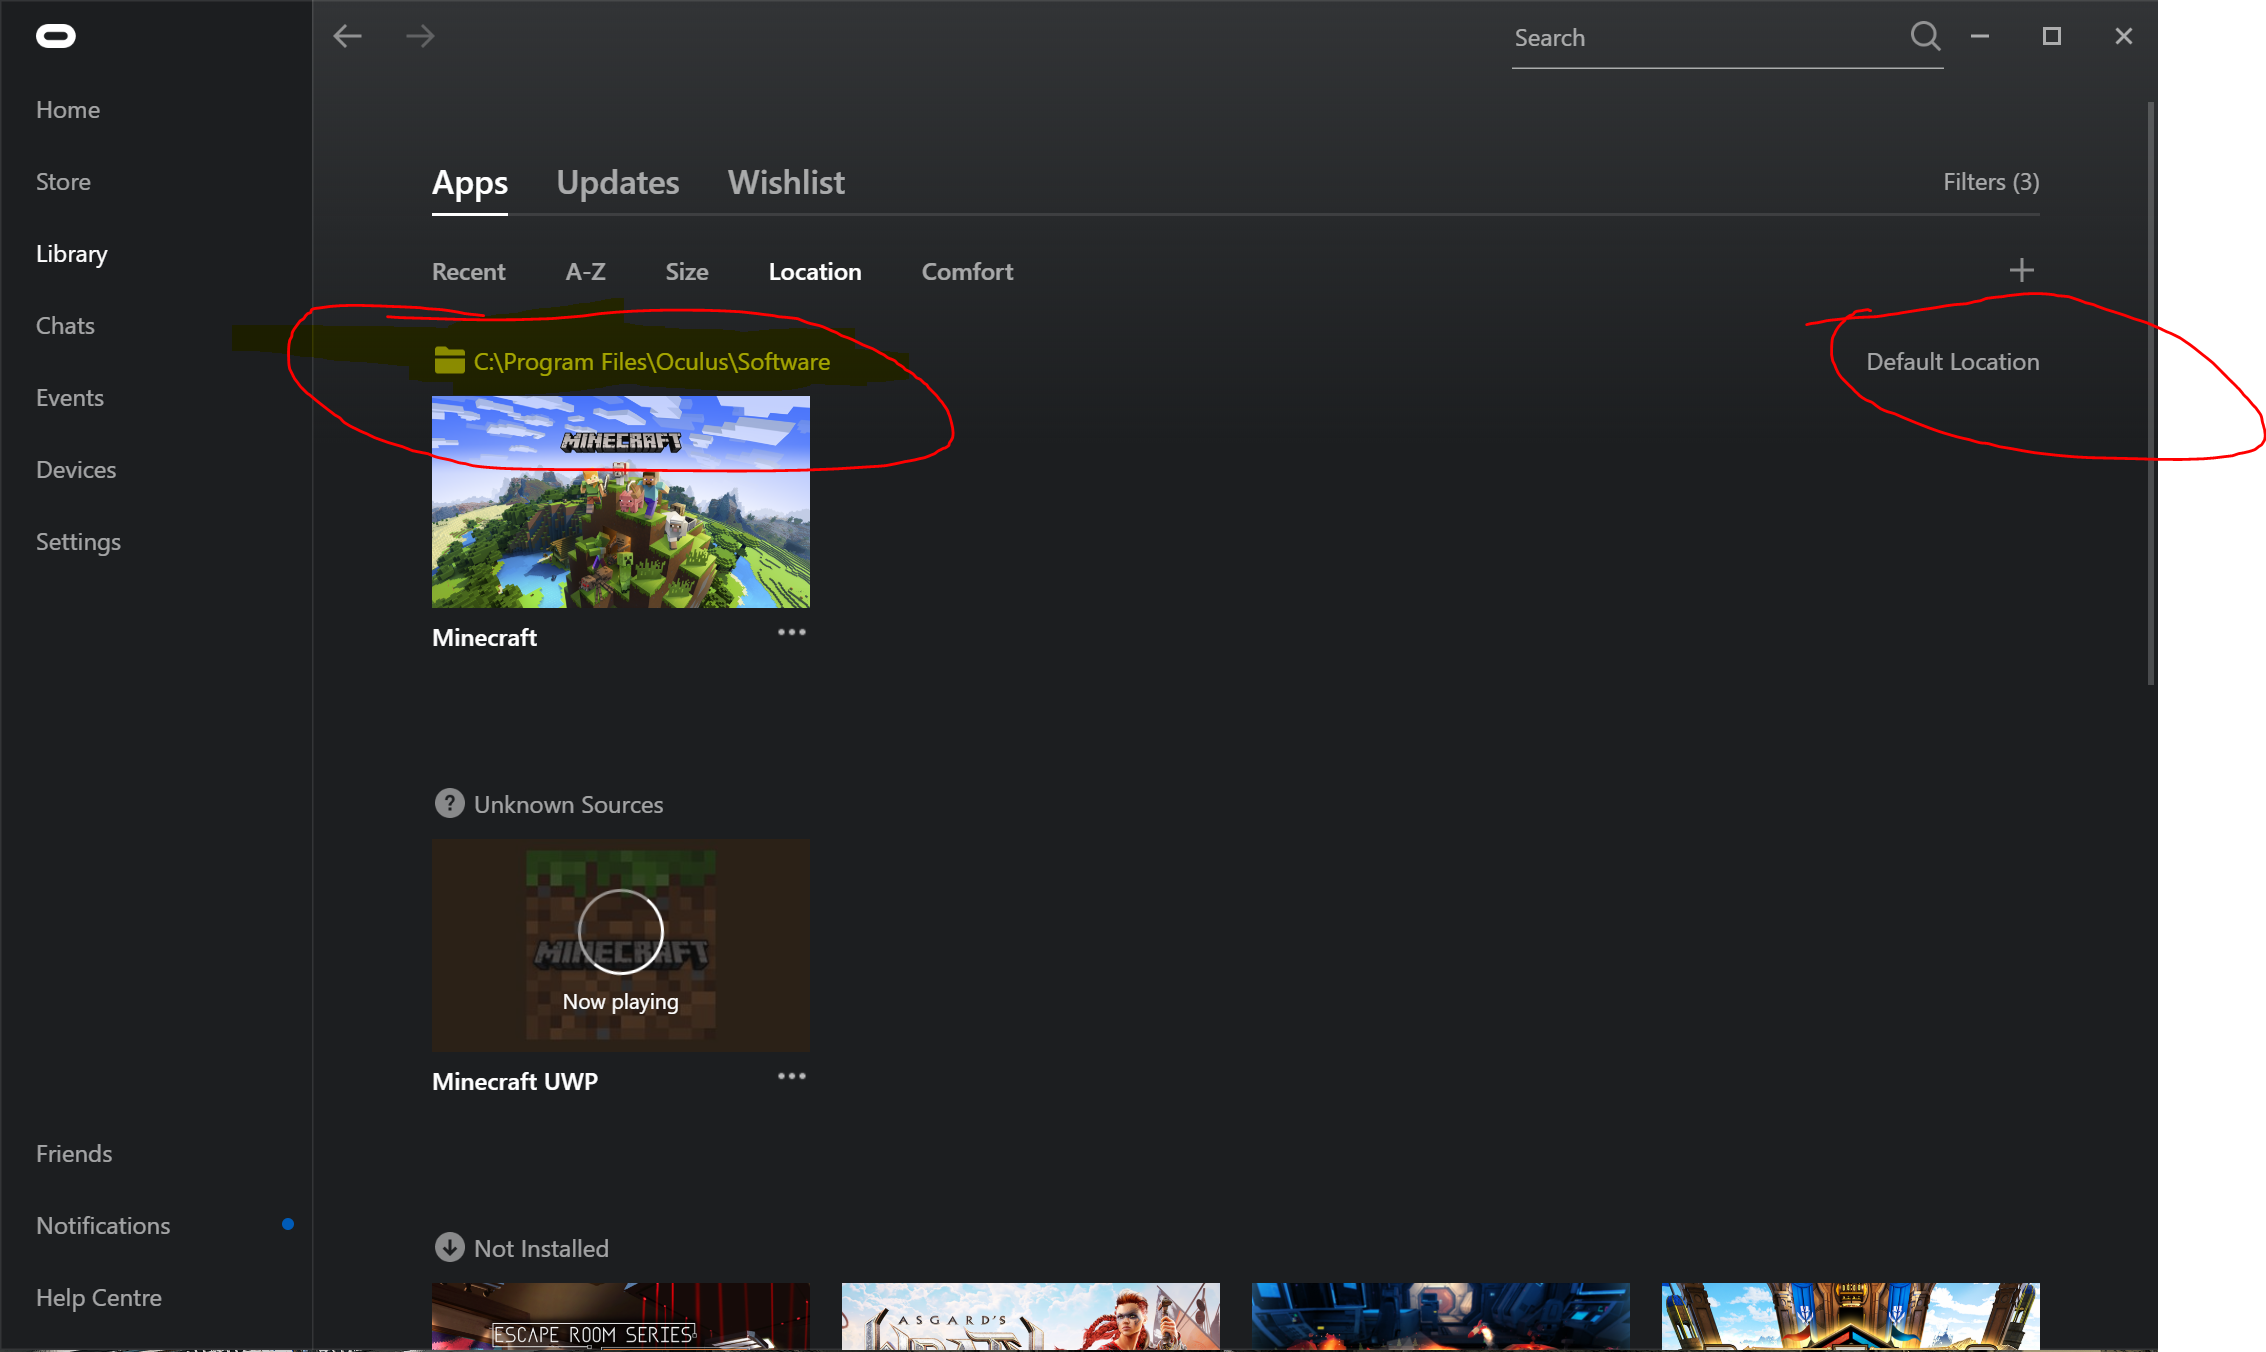
Task: Switch to the Wishlist tab
Action: [786, 183]
